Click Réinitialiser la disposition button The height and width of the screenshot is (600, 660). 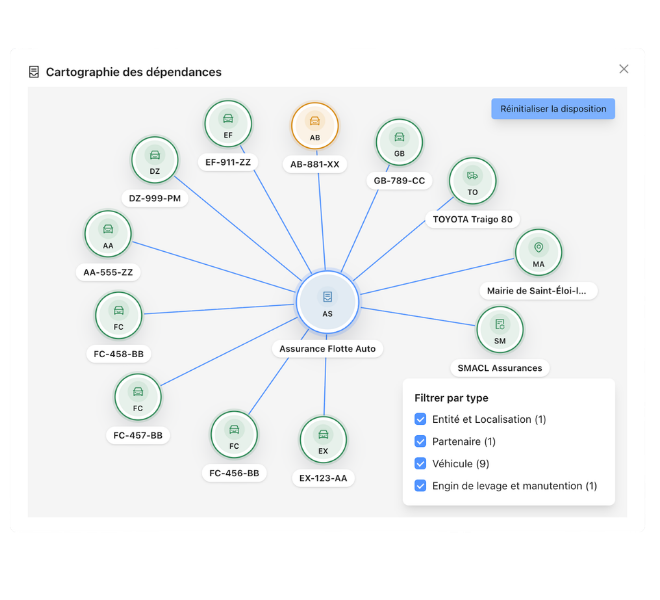pos(553,109)
